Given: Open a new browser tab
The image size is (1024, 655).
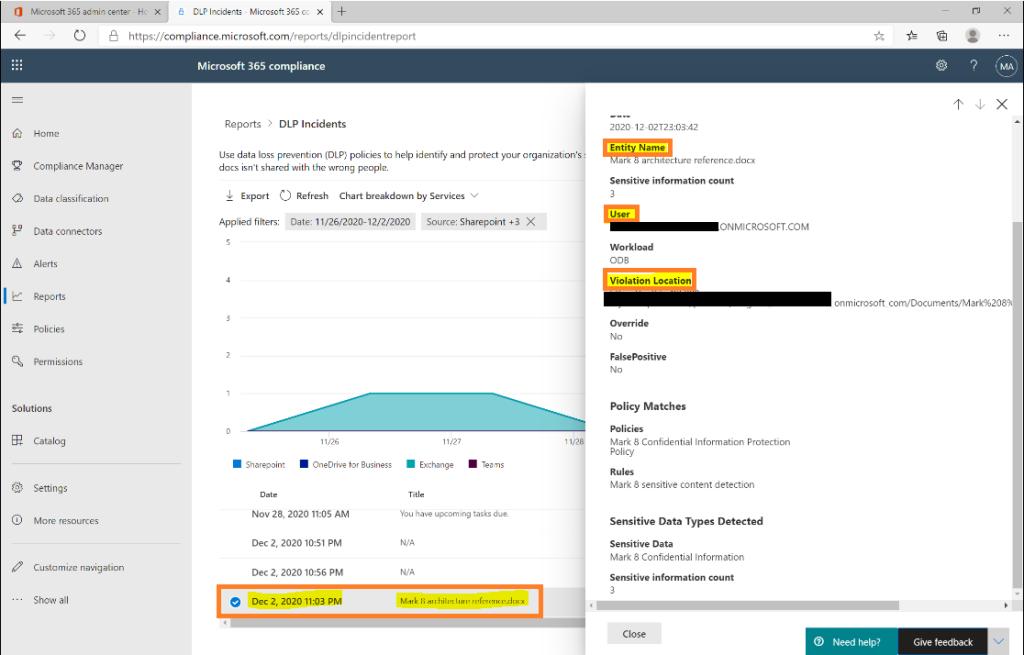Looking at the screenshot, I should click(x=342, y=11).
